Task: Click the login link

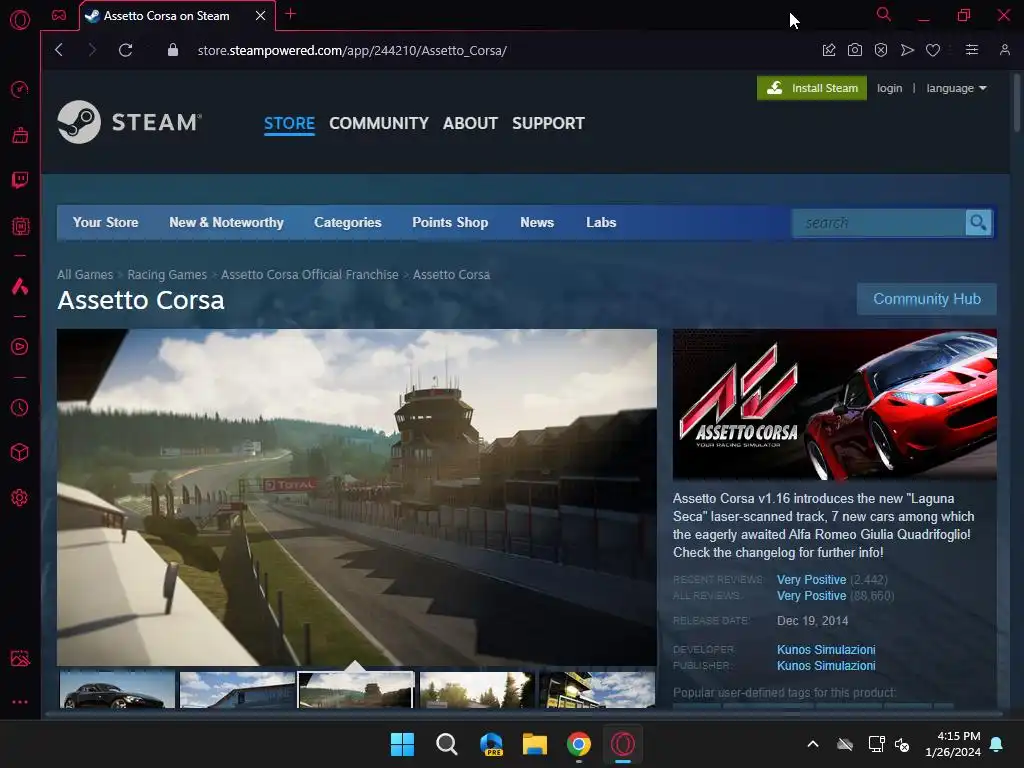Action: coord(889,88)
